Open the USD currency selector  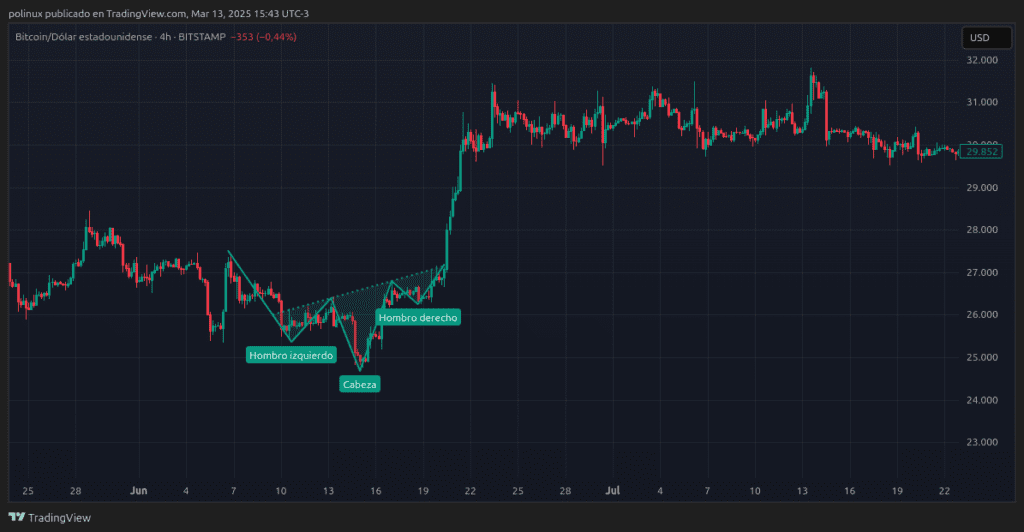coord(980,38)
